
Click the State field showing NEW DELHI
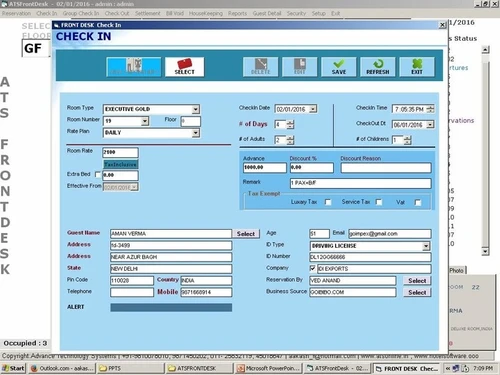171,269
